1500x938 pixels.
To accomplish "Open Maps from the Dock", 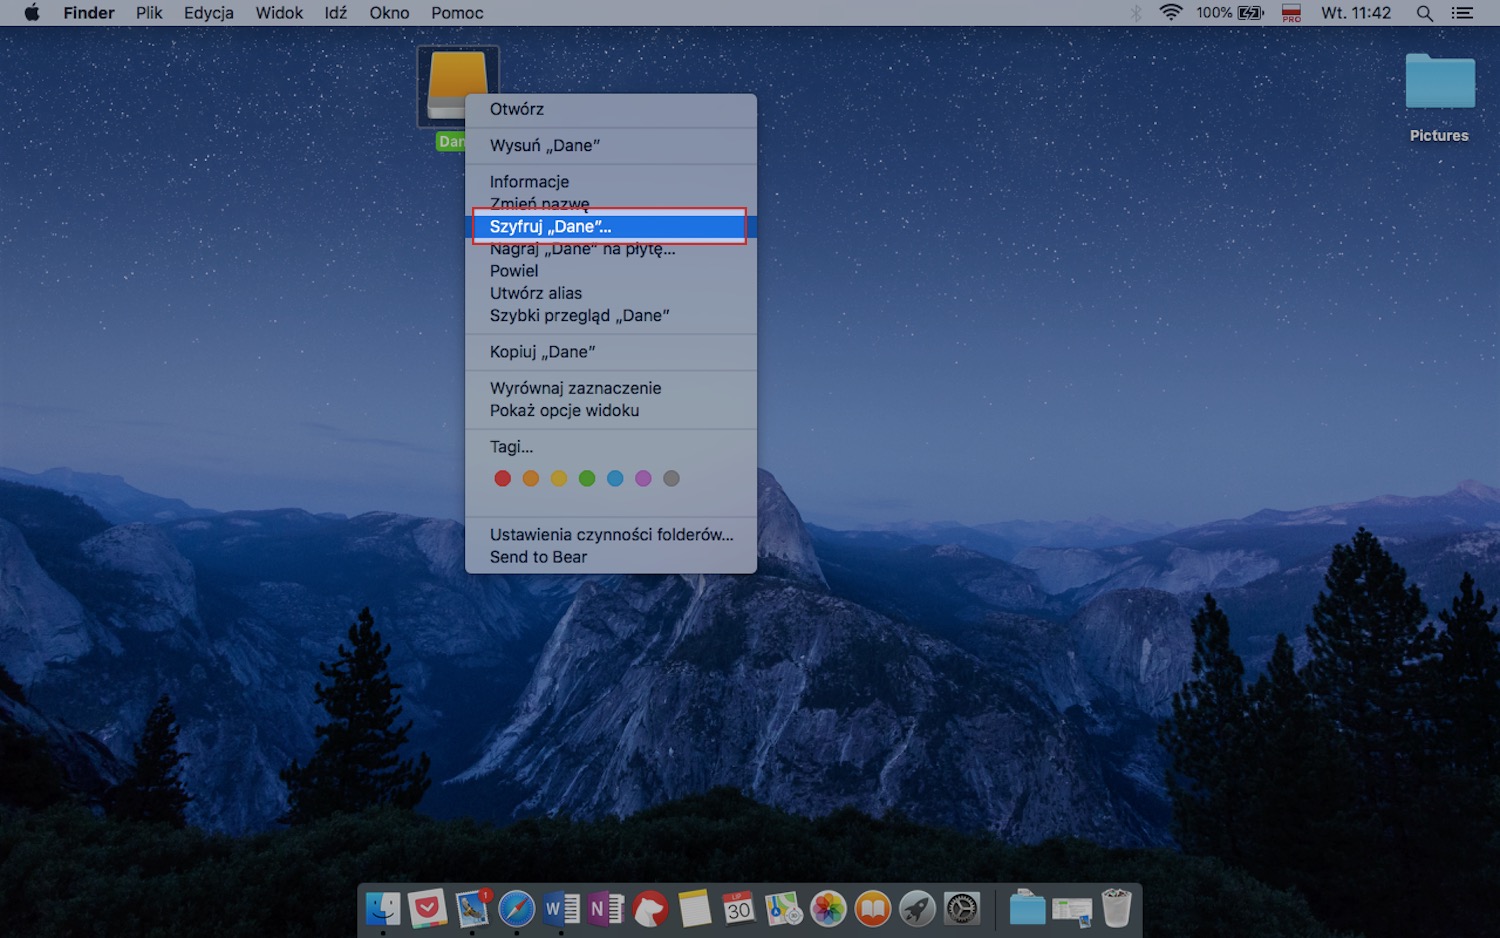I will [784, 909].
